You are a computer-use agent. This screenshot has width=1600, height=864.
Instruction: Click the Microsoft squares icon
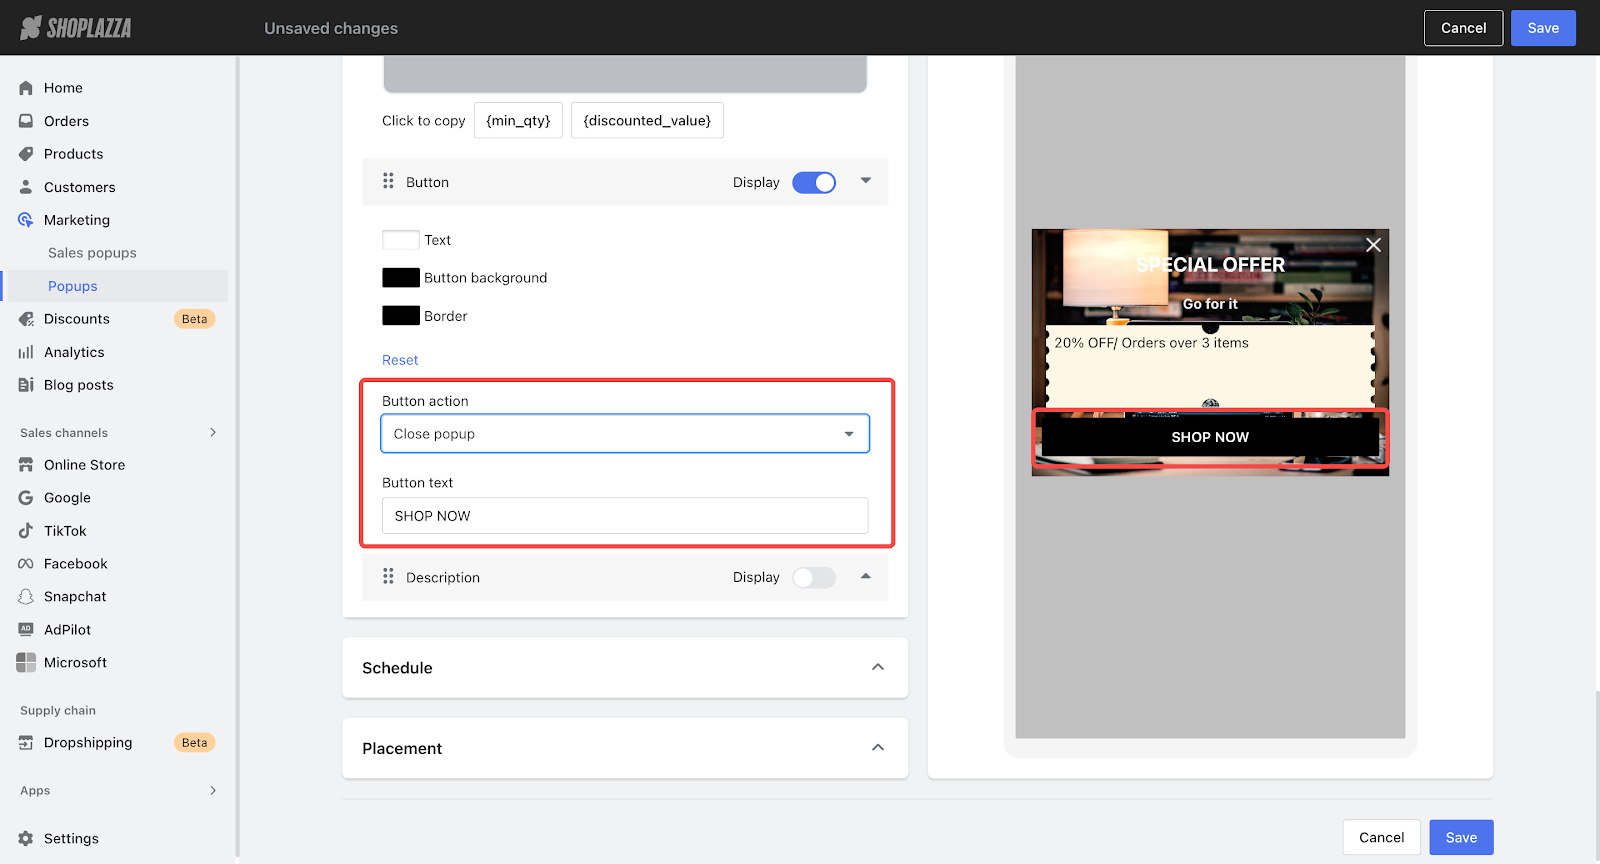tap(26, 663)
